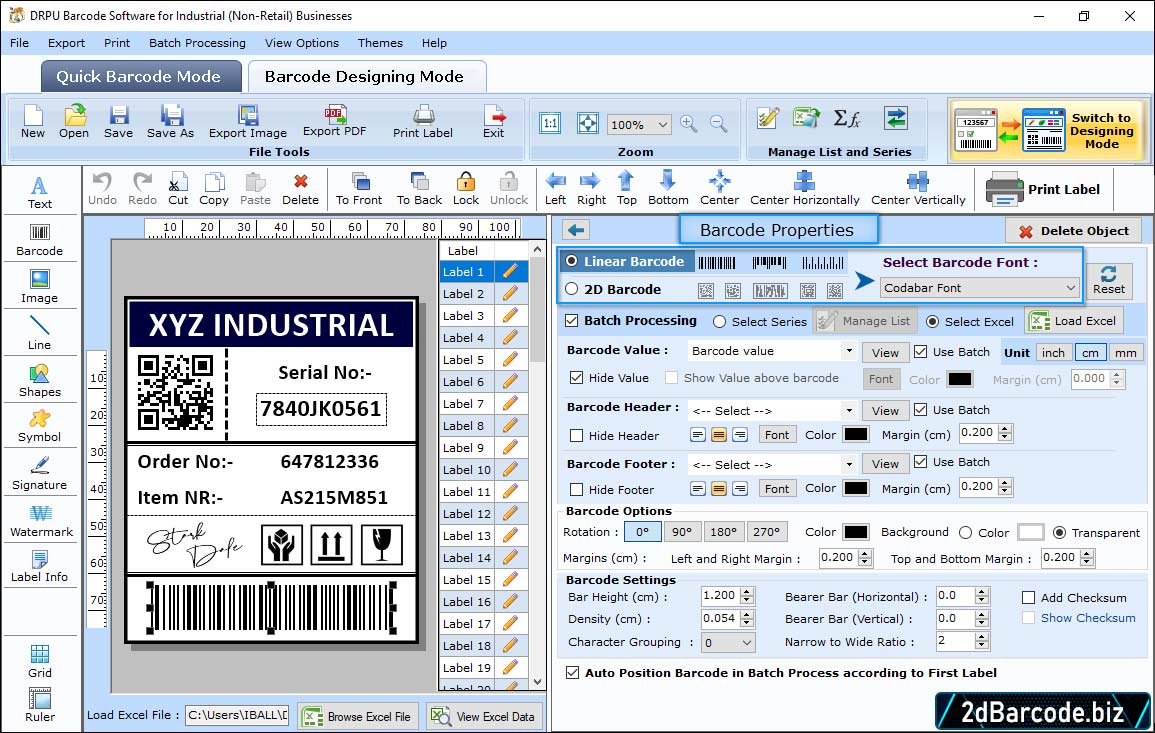This screenshot has width=1155, height=733.
Task: Delete the selected object with red X
Action: (x=301, y=189)
